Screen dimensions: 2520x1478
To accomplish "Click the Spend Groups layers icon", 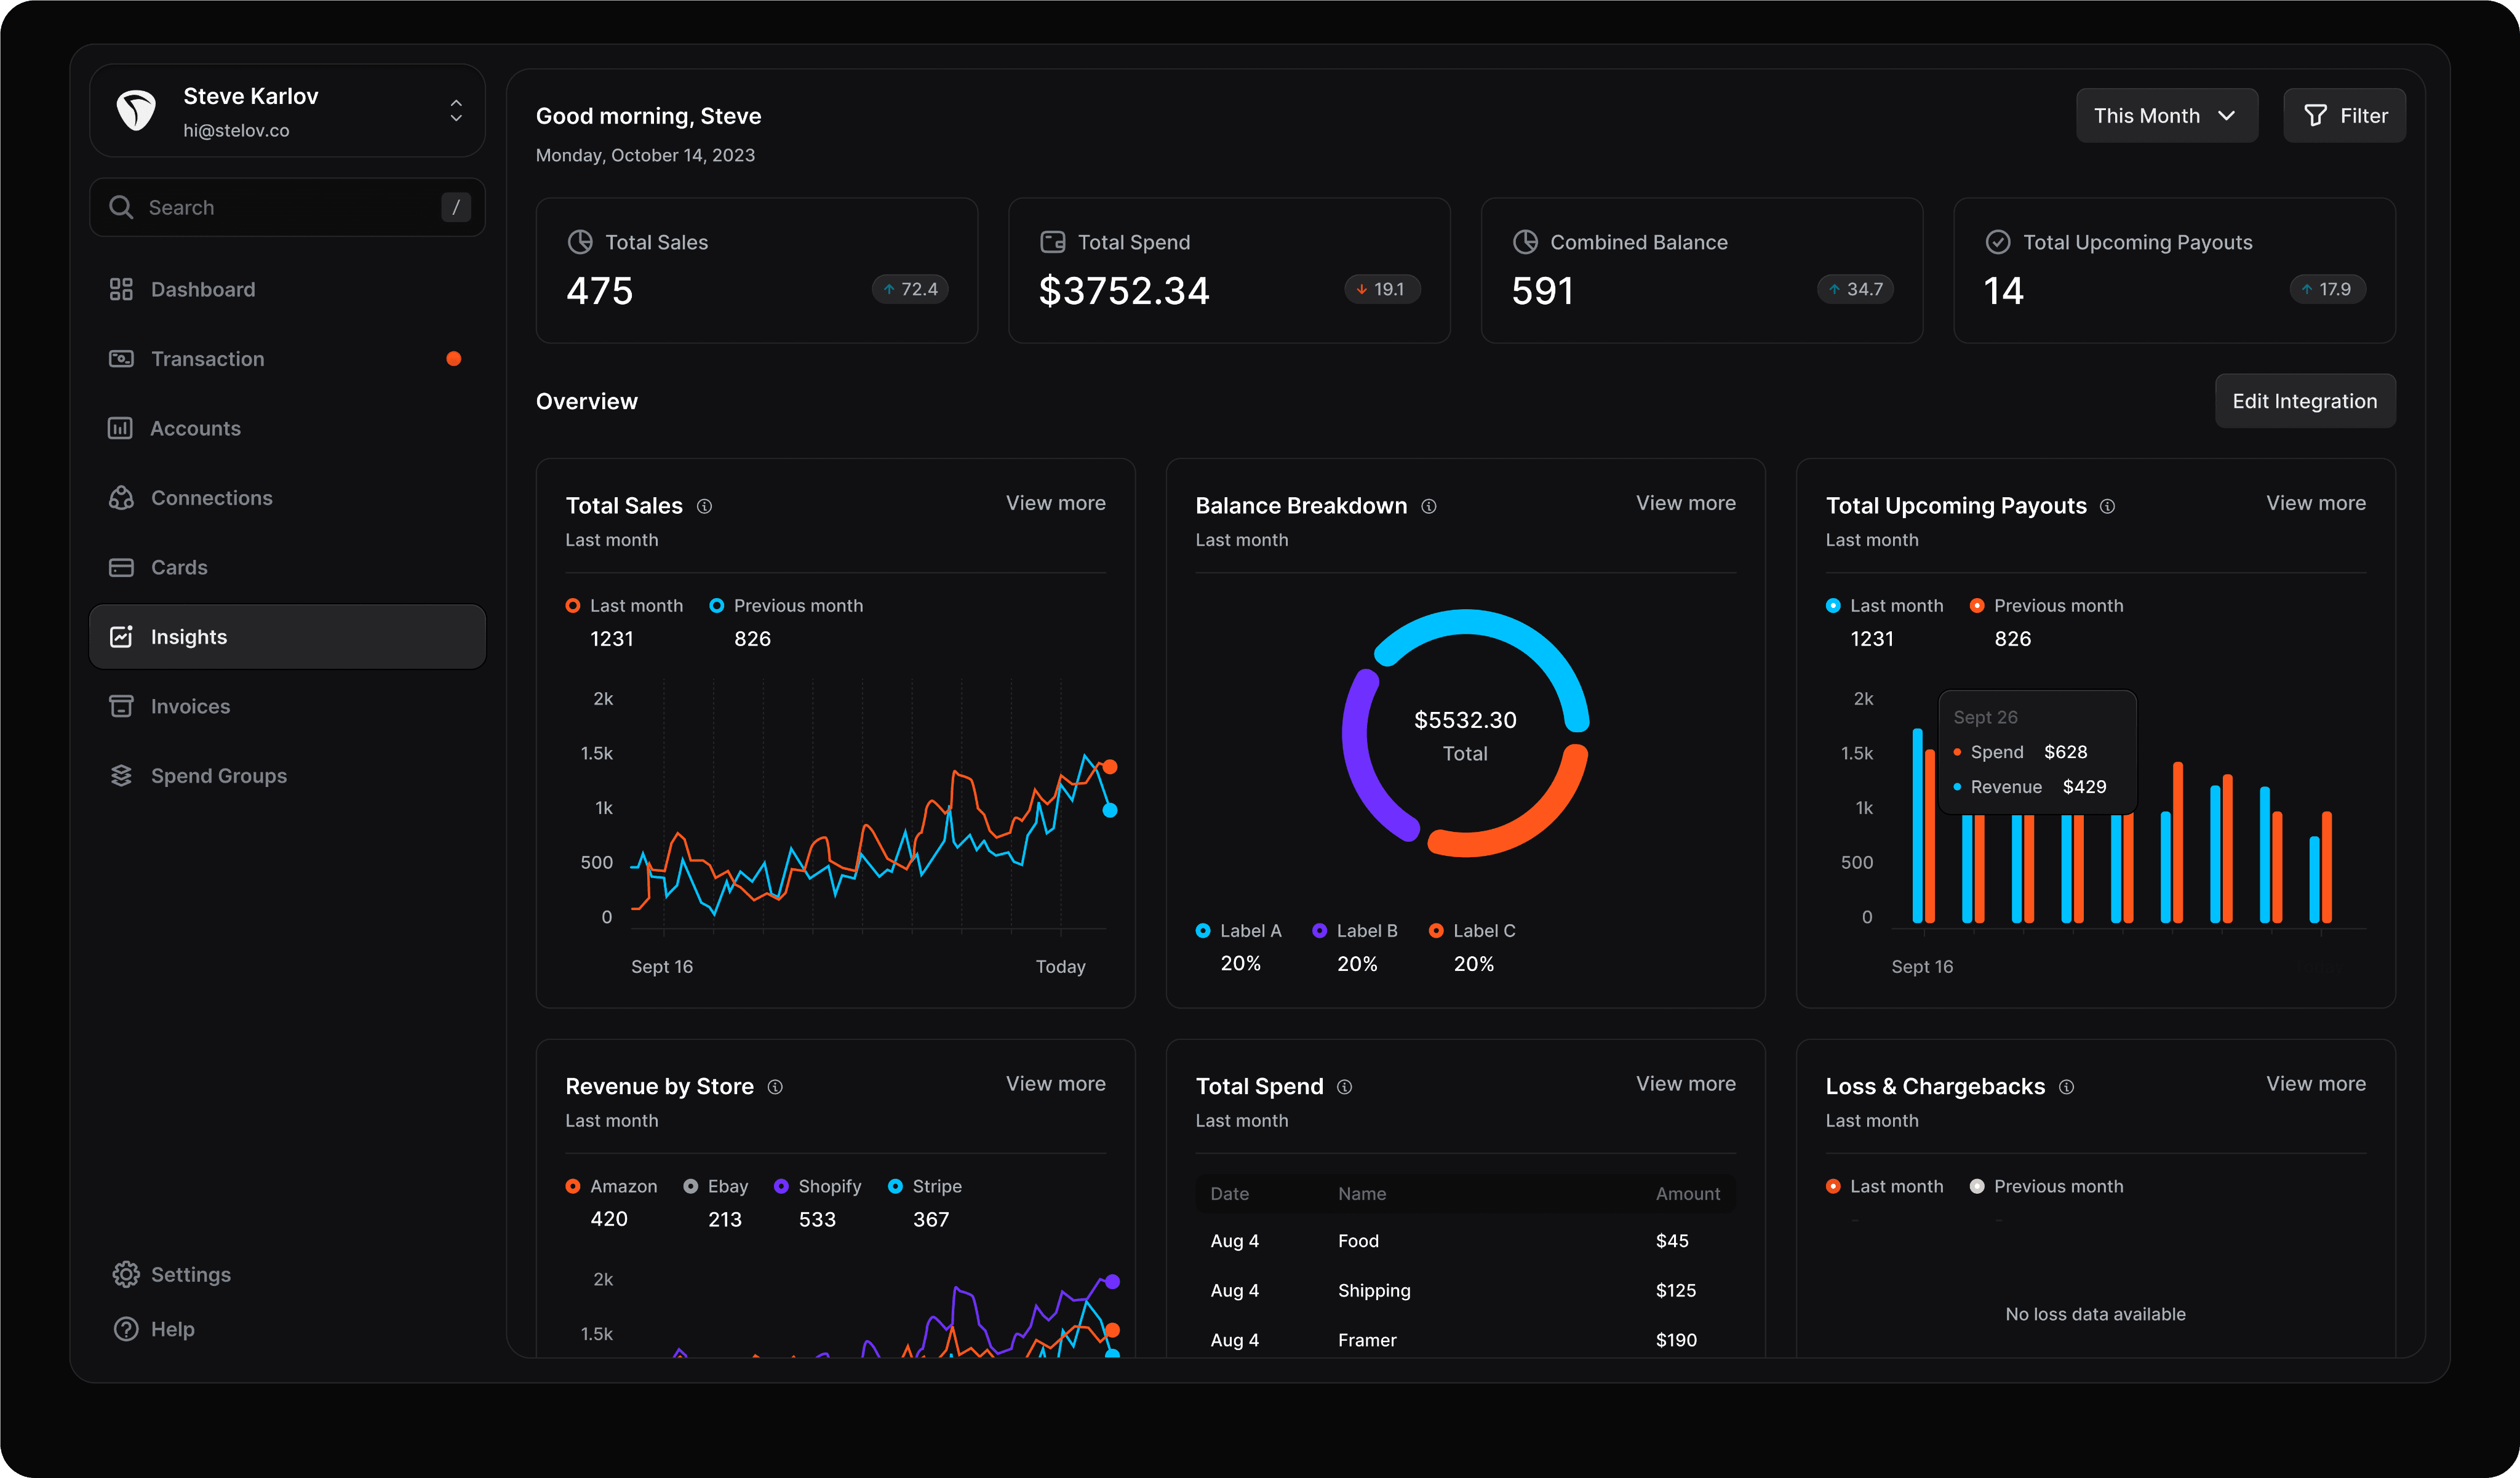I will coord(121,776).
